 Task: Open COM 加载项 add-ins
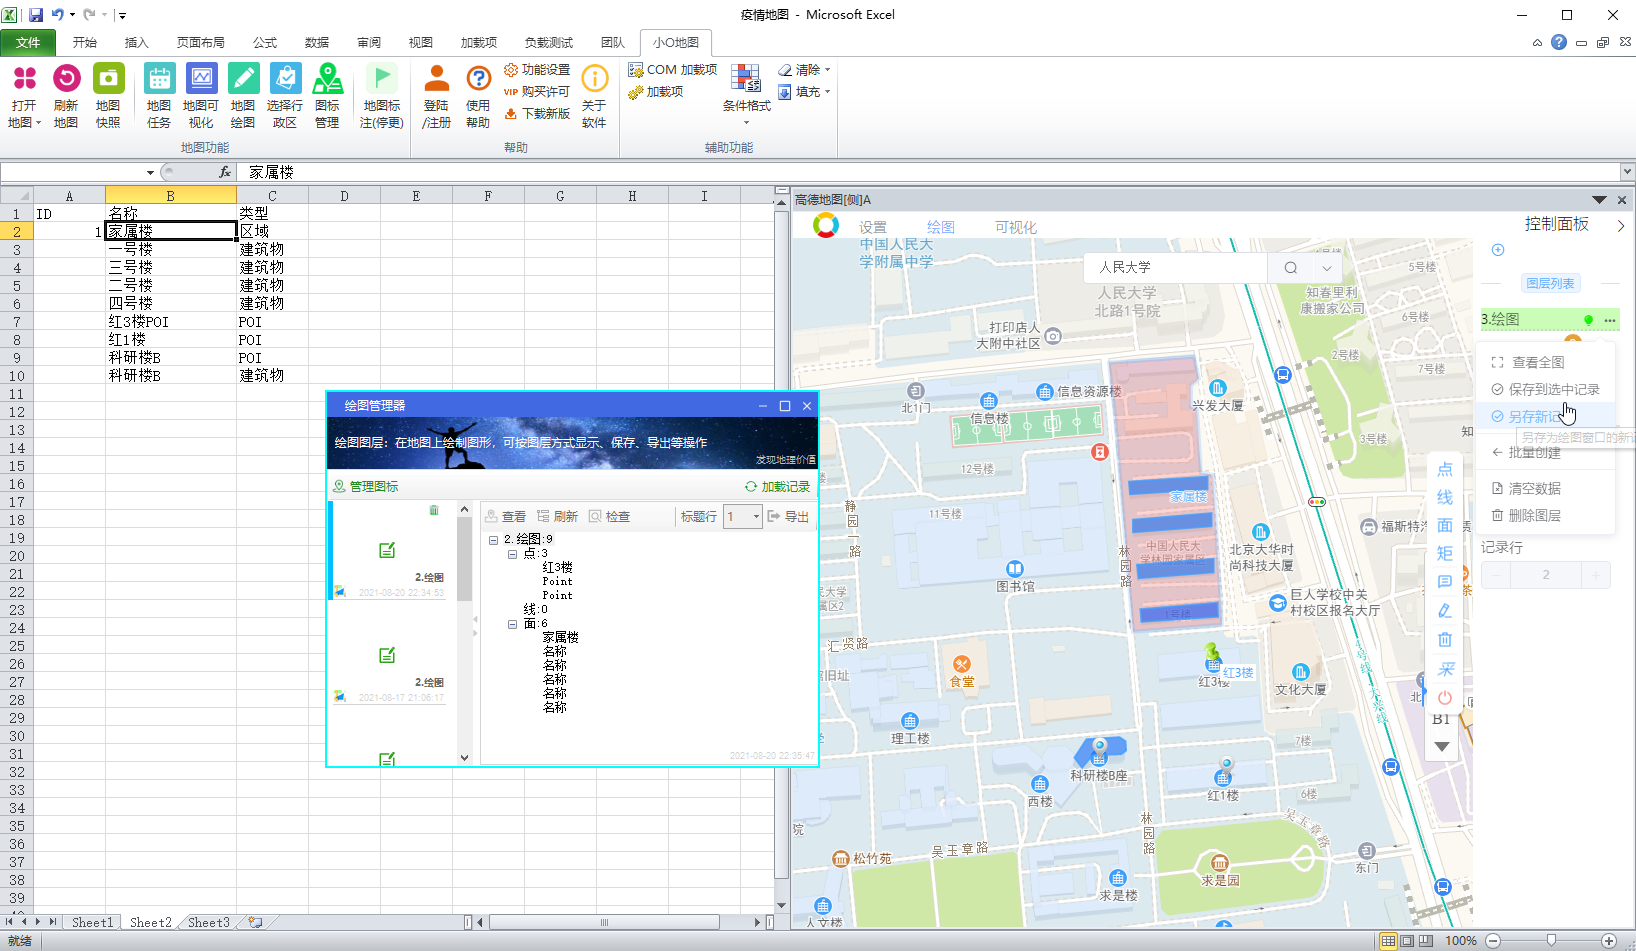(673, 70)
